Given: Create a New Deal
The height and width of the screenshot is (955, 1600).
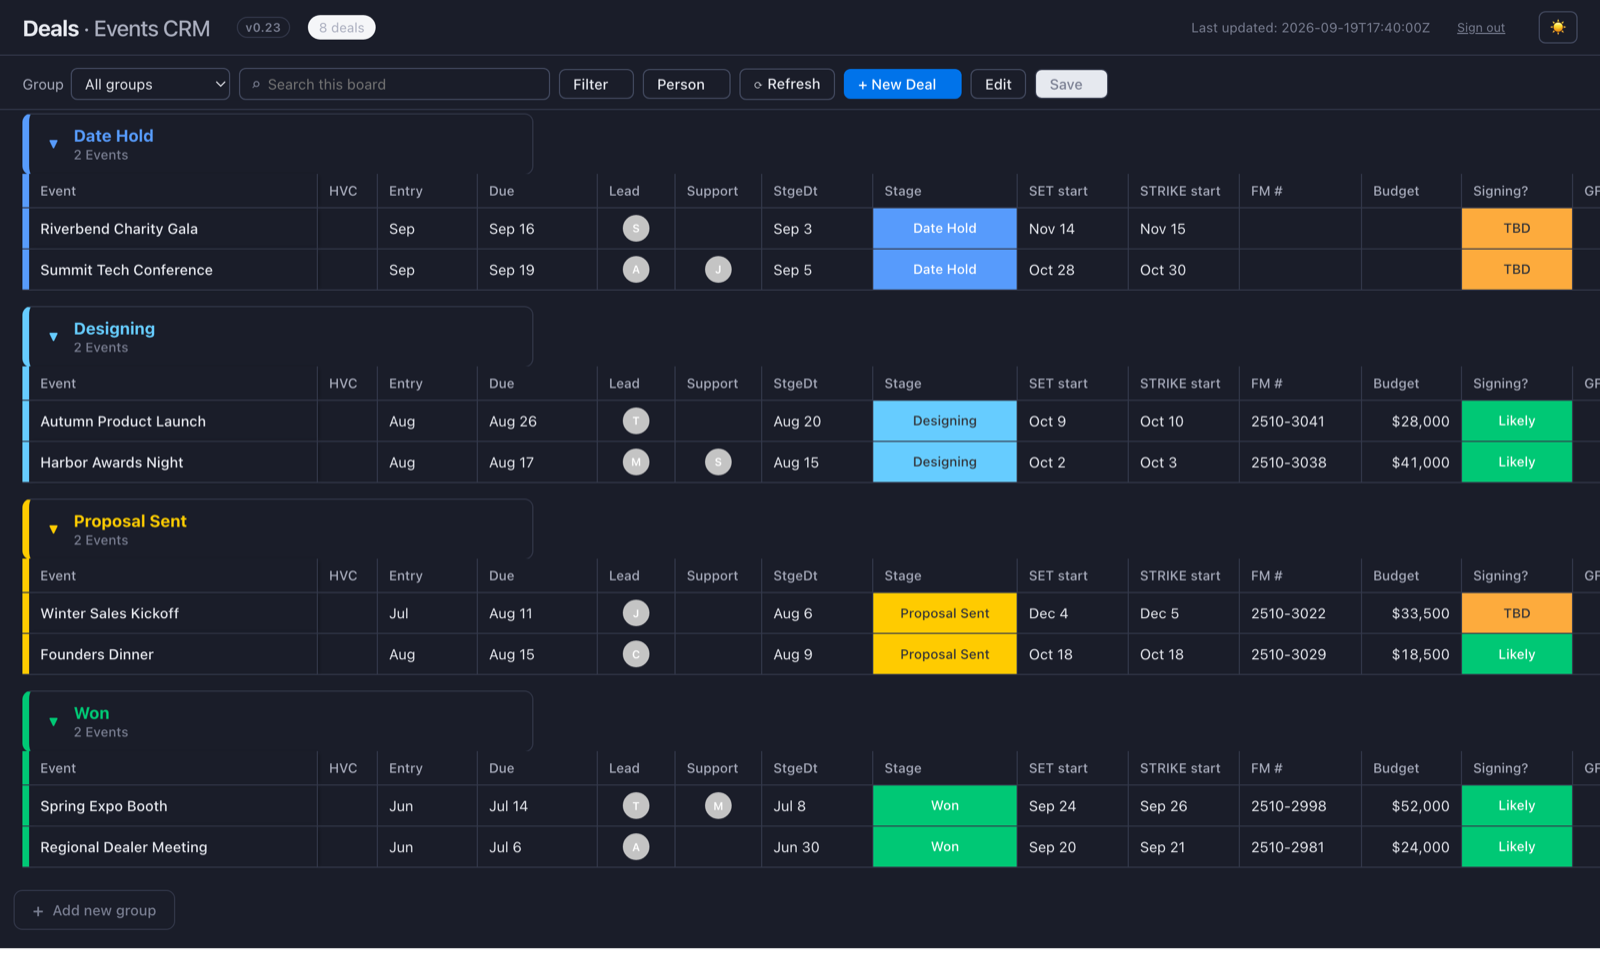Looking at the screenshot, I should 902,84.
